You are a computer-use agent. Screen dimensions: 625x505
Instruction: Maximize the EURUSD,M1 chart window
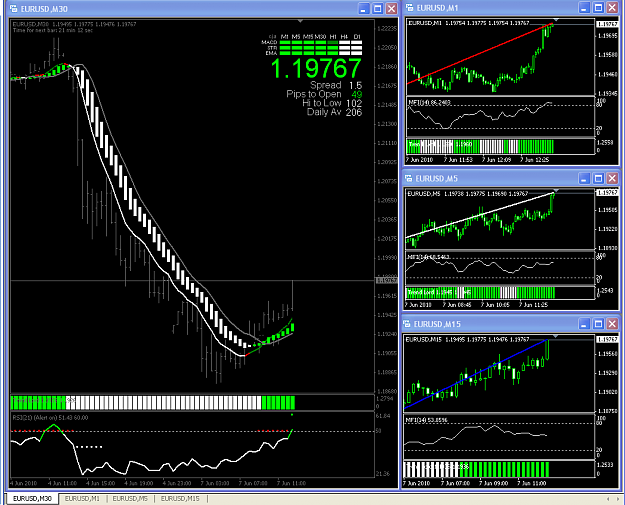click(598, 8)
